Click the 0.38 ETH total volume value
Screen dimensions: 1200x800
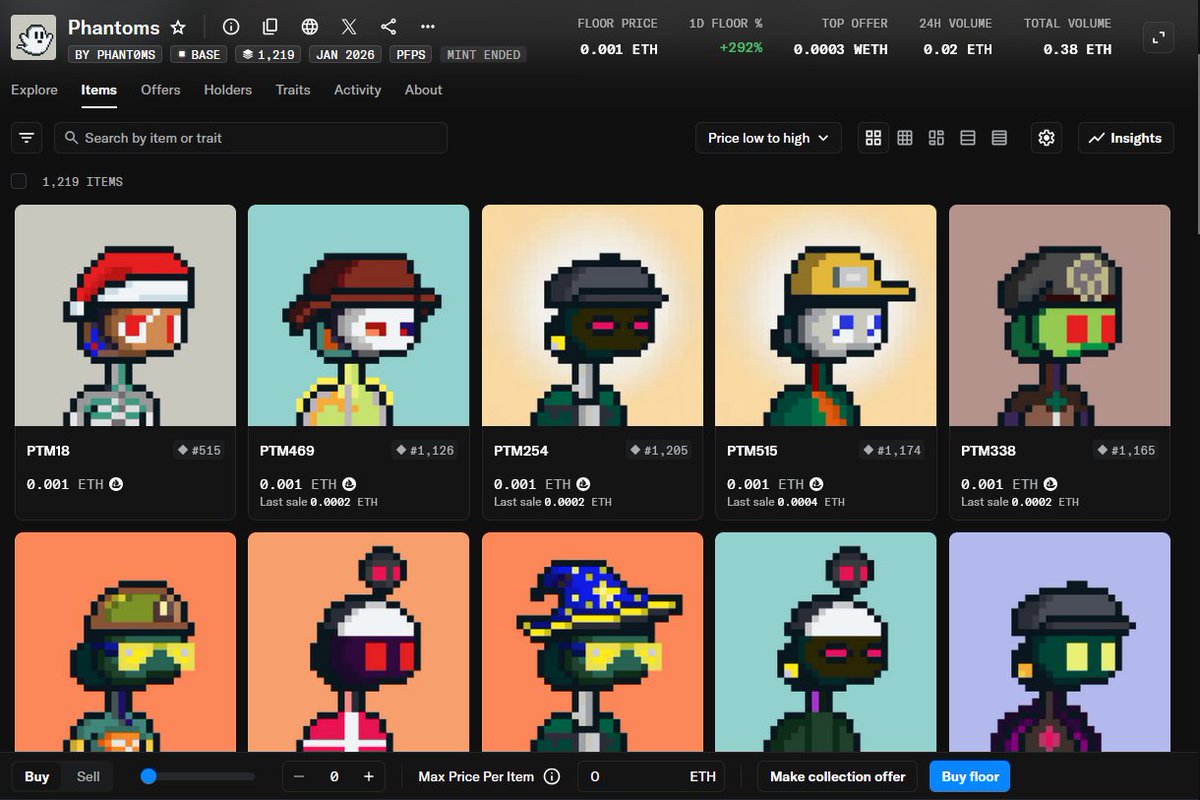1077,48
